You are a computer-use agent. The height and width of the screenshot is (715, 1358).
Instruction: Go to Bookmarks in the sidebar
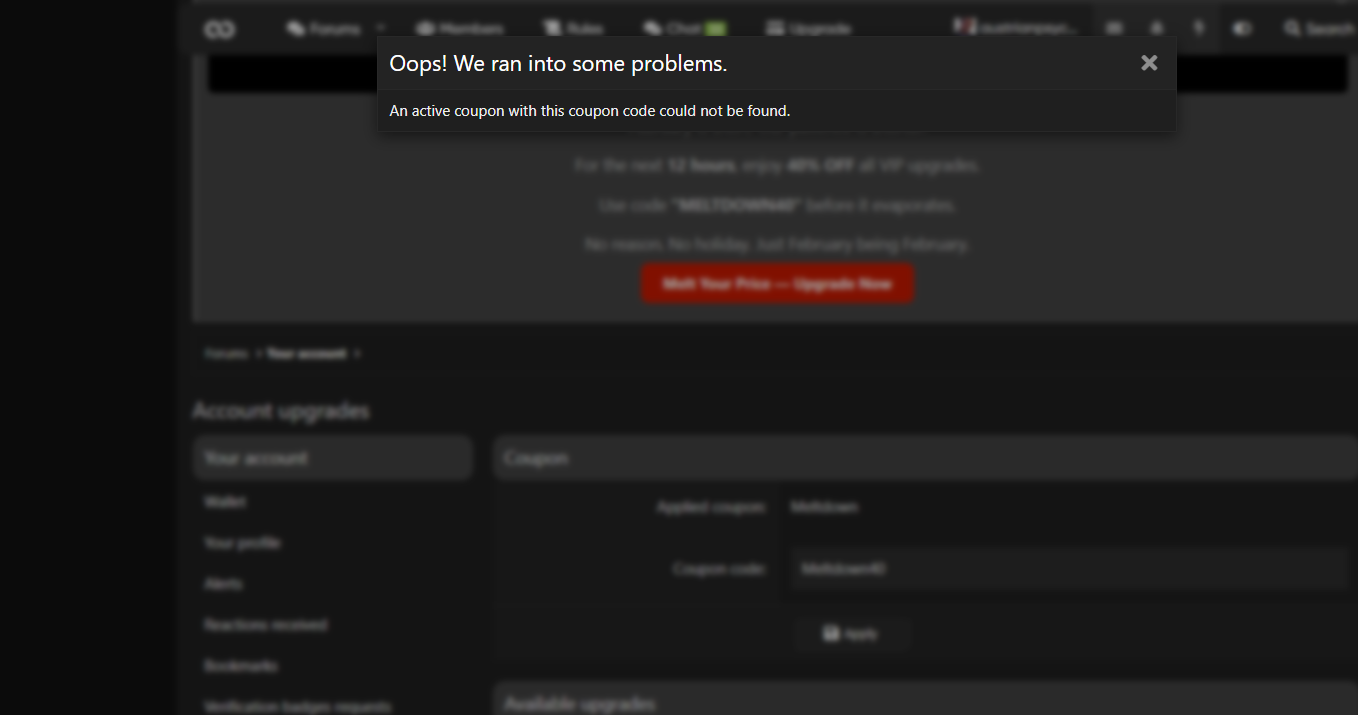(x=241, y=665)
